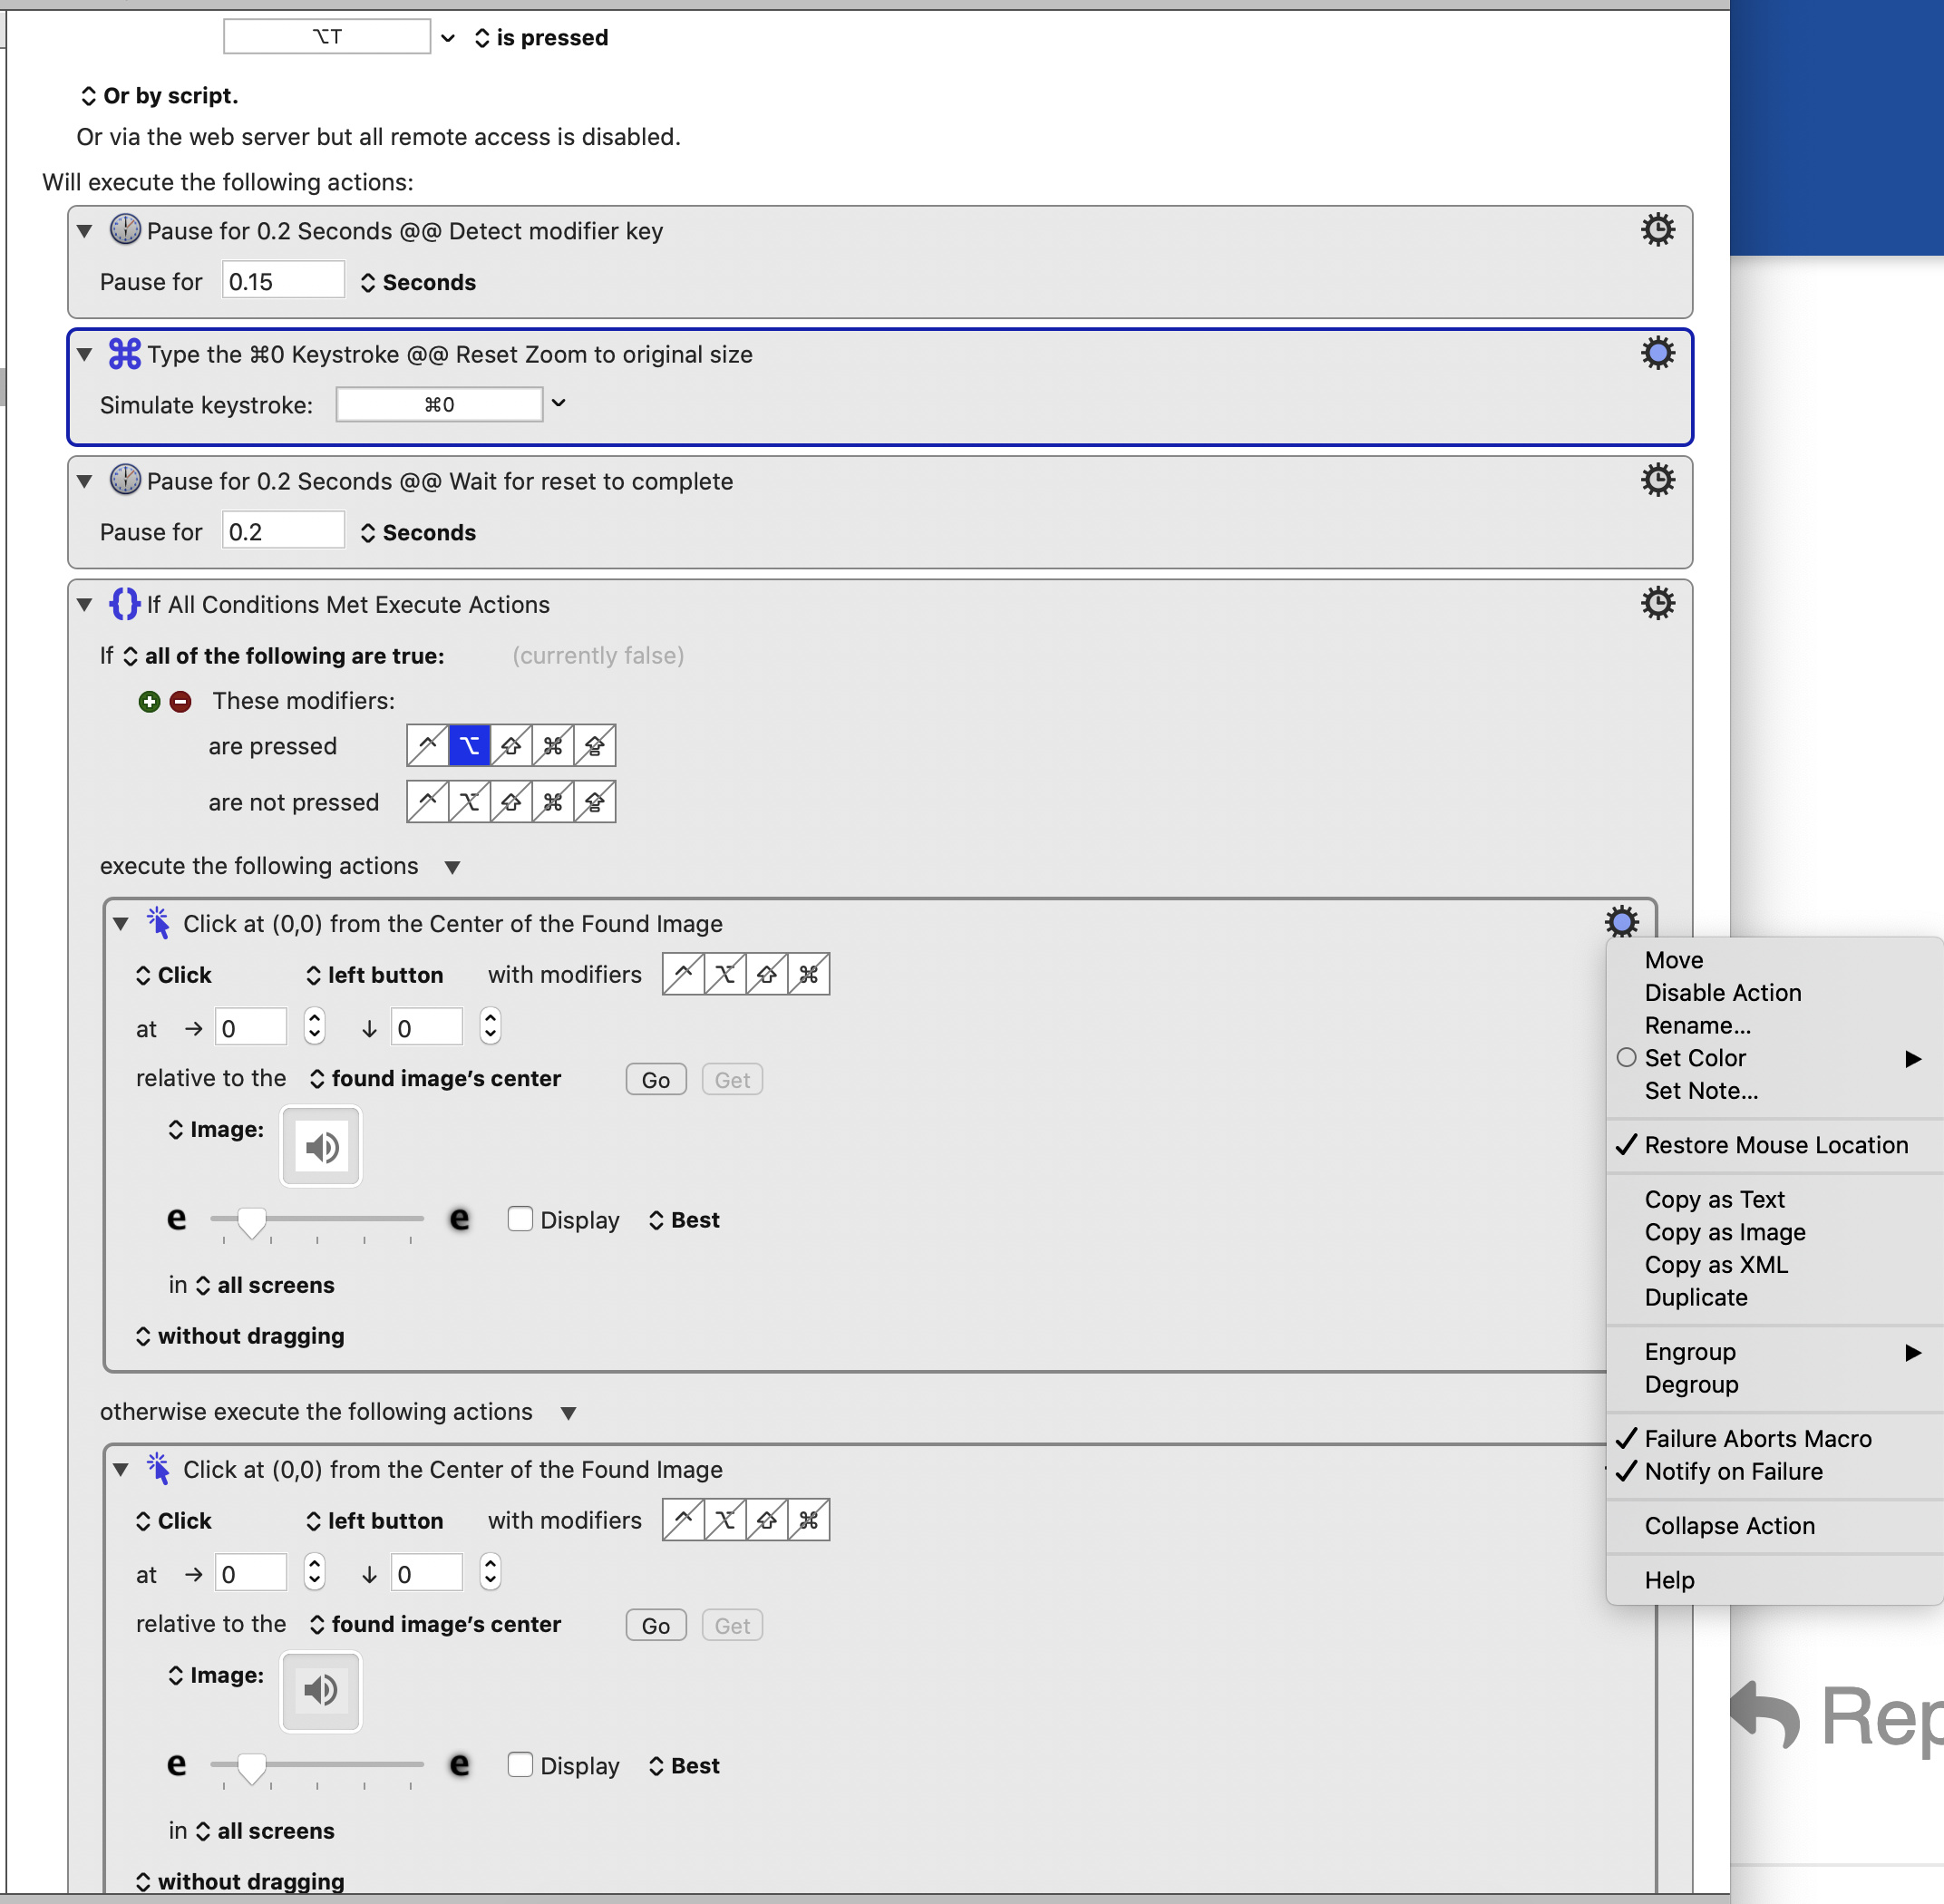Click speaker image well in first Click action
The image size is (1944, 1904).
(321, 1146)
